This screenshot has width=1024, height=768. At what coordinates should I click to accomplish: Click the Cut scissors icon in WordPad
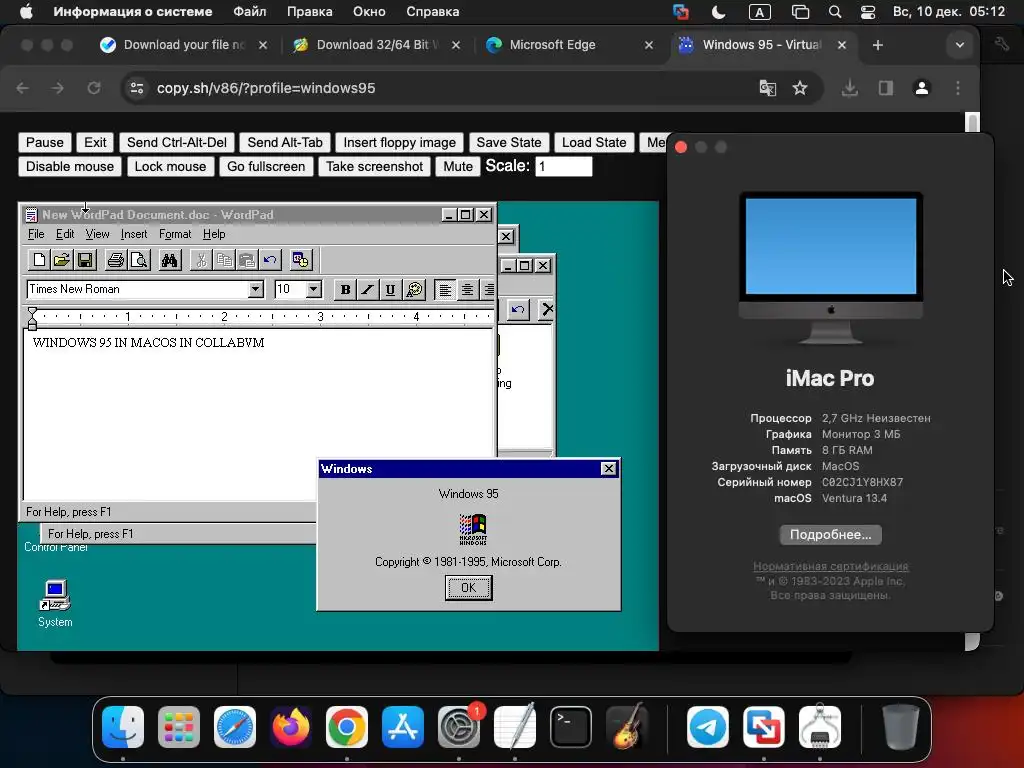201,260
